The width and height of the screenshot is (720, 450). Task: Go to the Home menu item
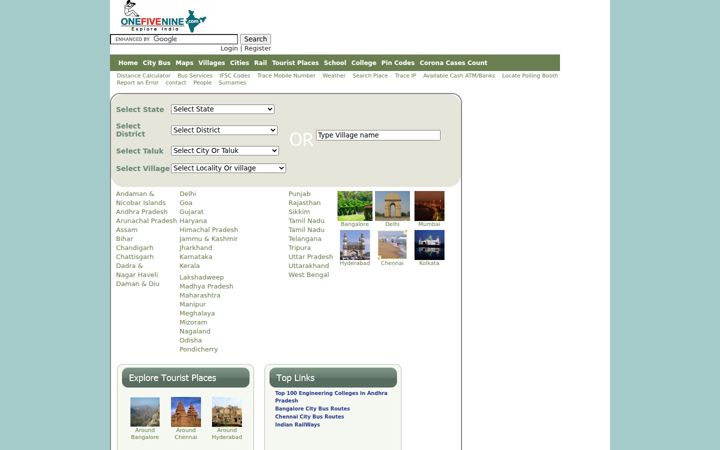128,63
